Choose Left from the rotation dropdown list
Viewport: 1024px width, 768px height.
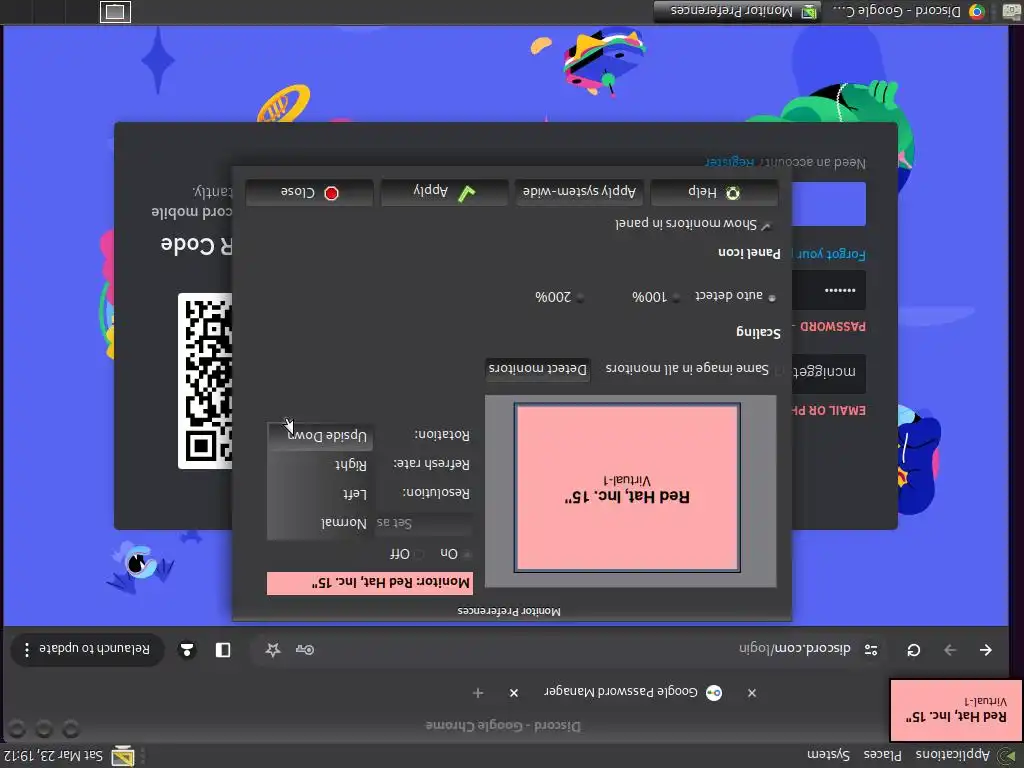click(x=321, y=494)
